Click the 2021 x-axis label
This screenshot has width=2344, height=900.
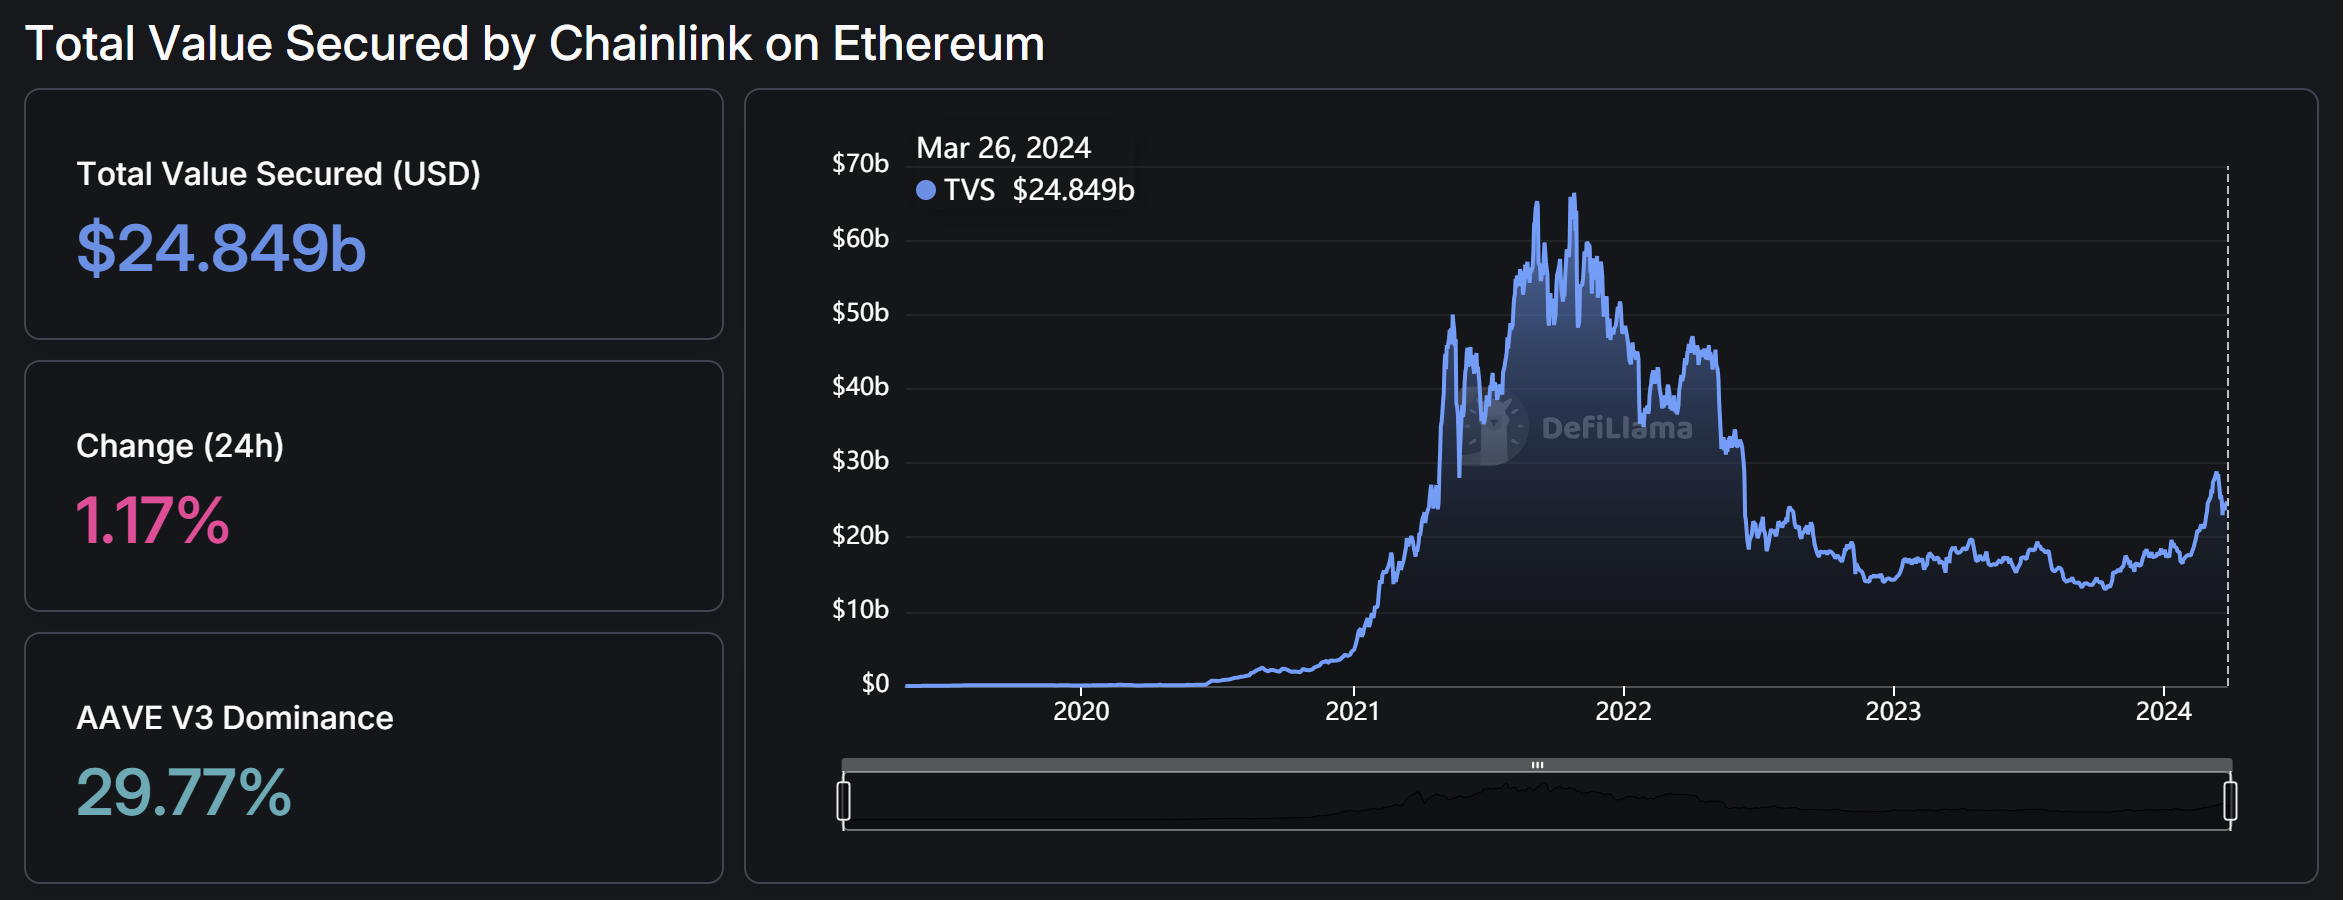click(1352, 711)
